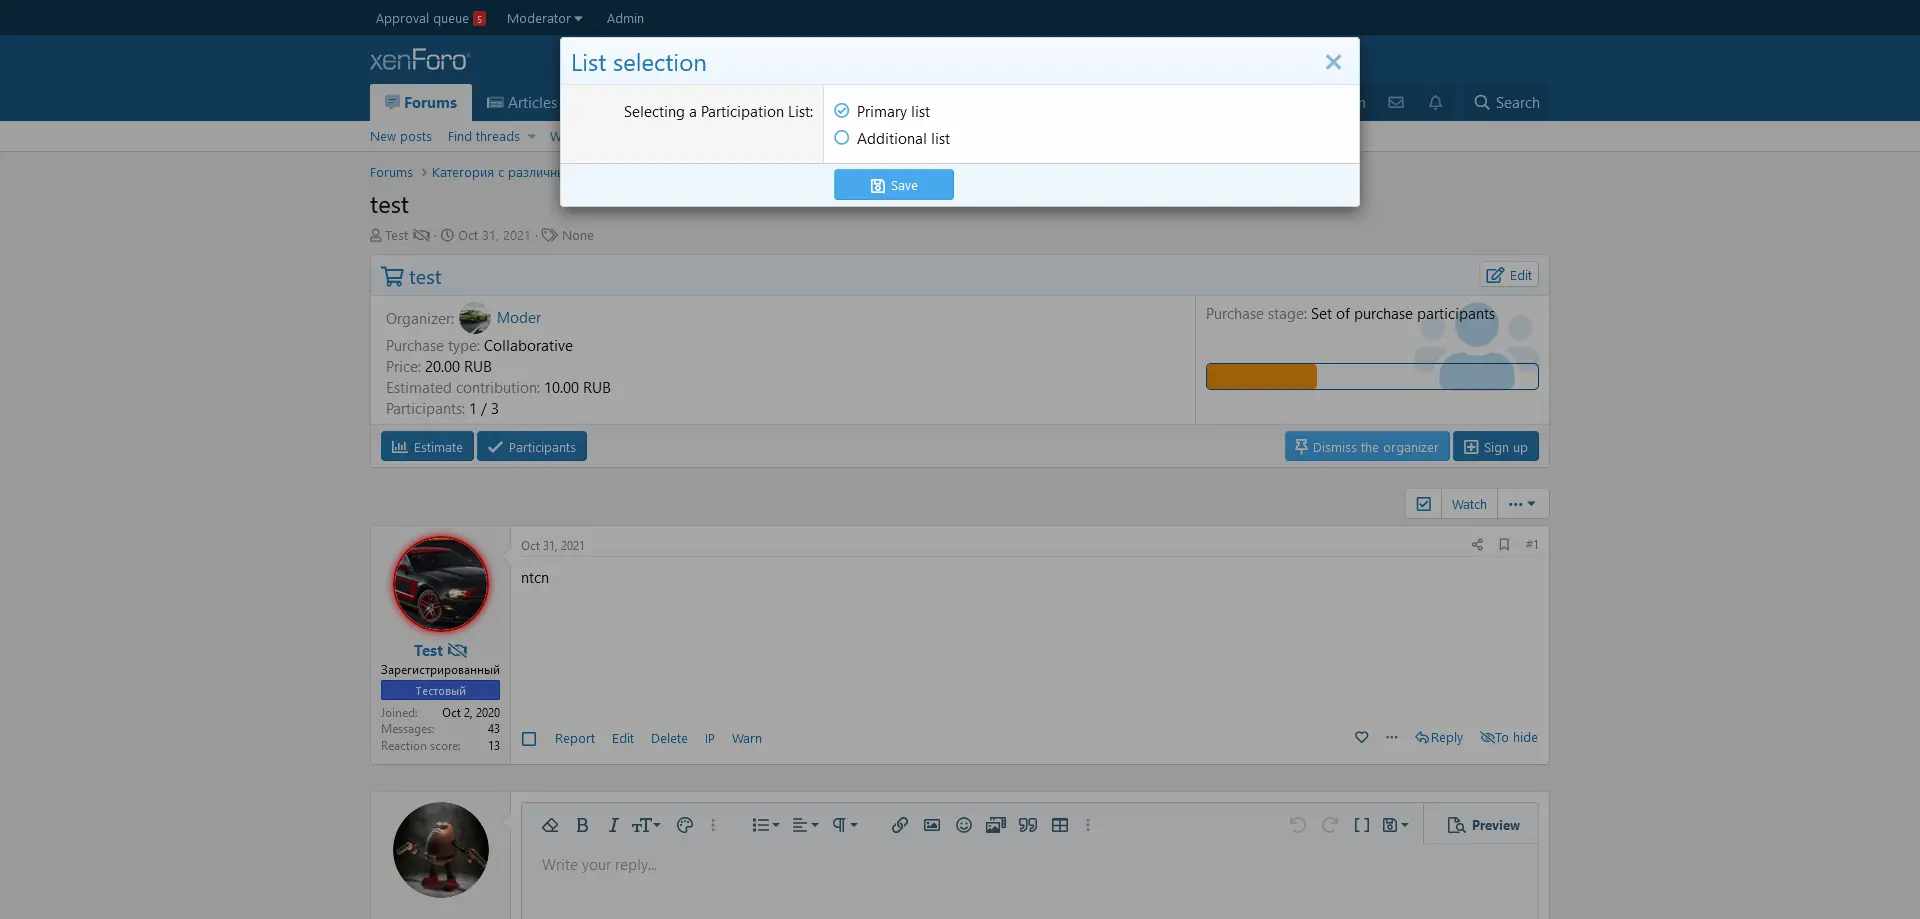This screenshot has width=1920, height=919.
Task: Insert a table in the reply editor
Action: [x=1060, y=825]
